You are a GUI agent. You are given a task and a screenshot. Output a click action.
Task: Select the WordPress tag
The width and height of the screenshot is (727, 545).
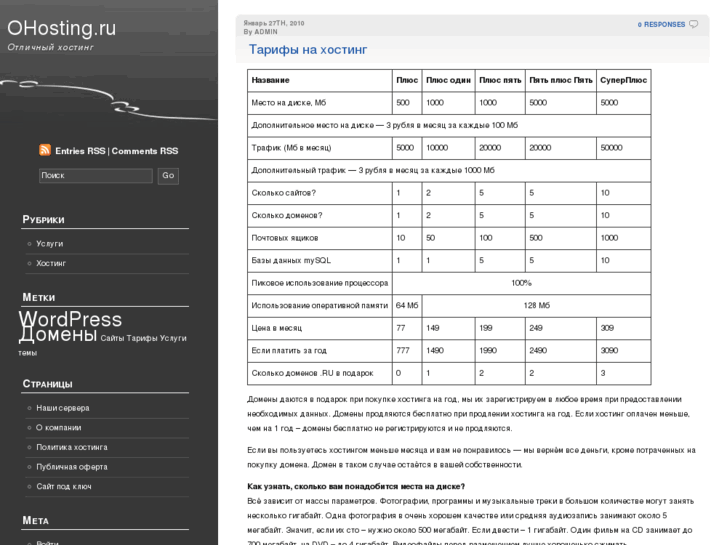[70, 319]
